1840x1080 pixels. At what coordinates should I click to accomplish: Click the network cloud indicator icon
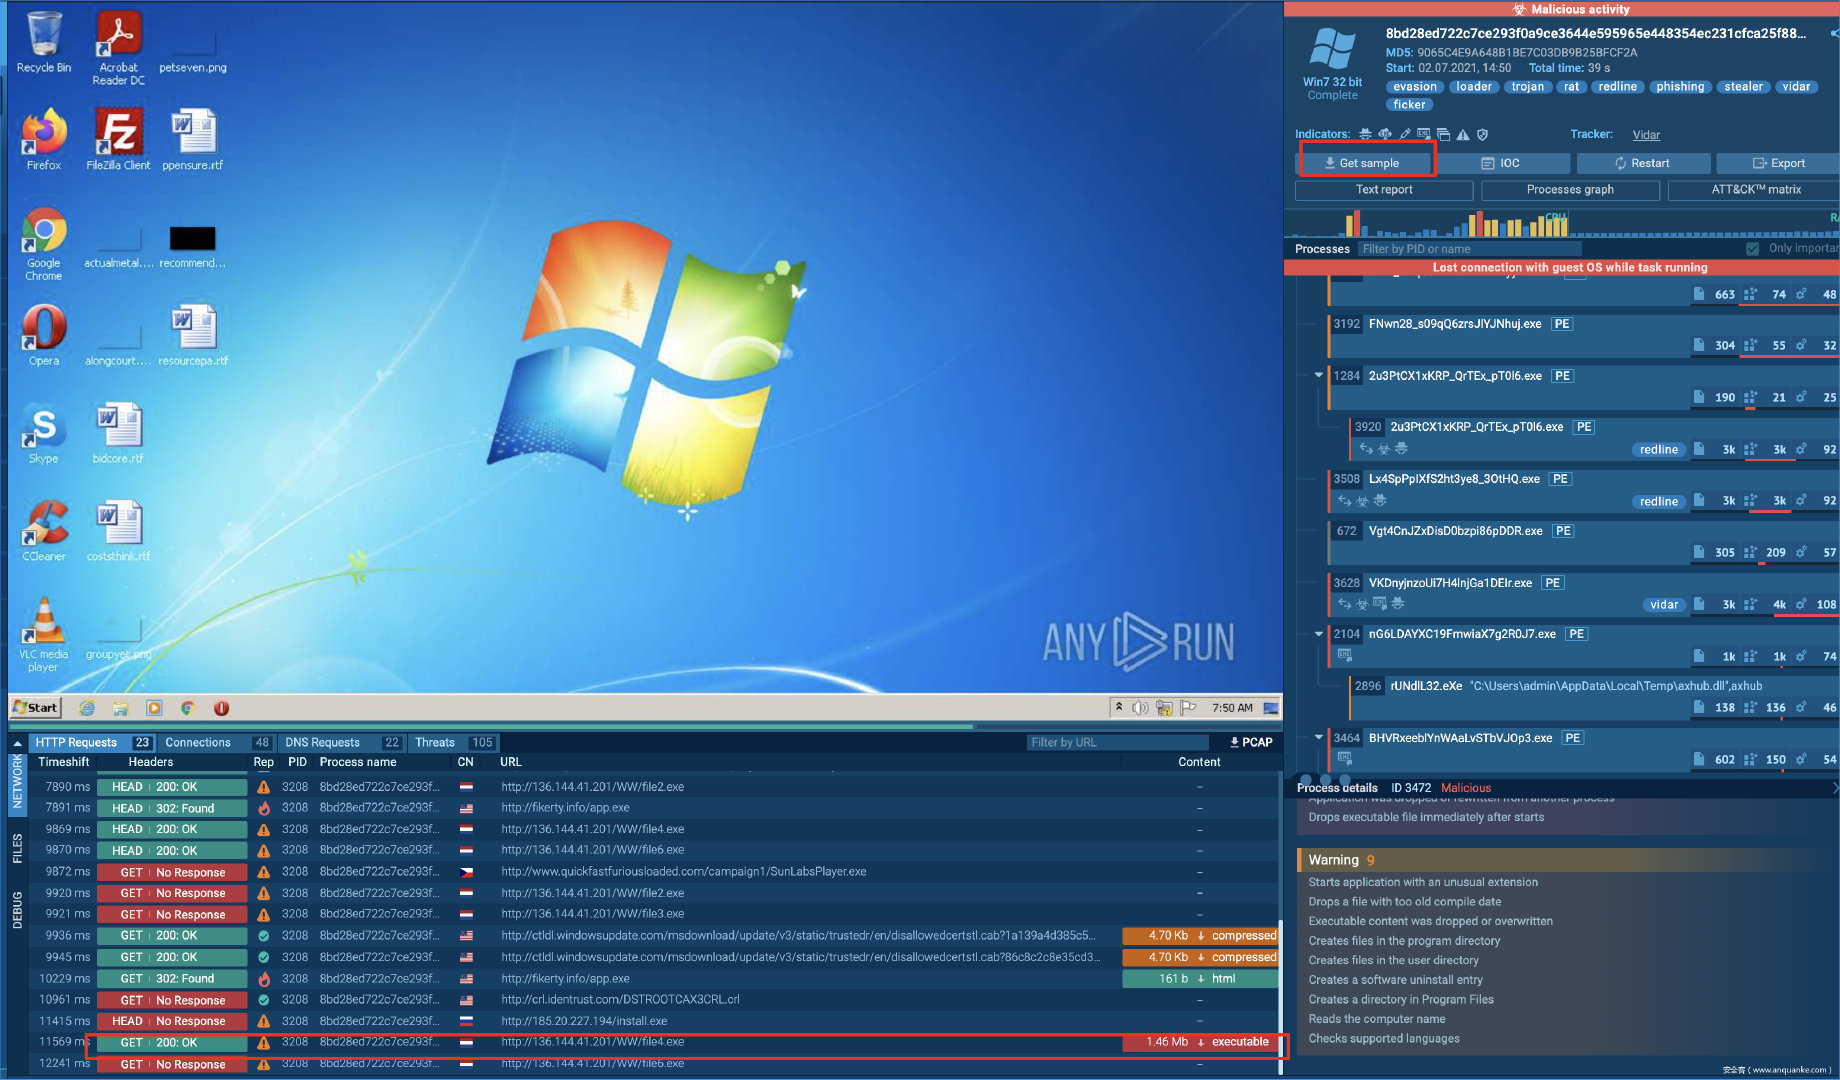point(1385,134)
